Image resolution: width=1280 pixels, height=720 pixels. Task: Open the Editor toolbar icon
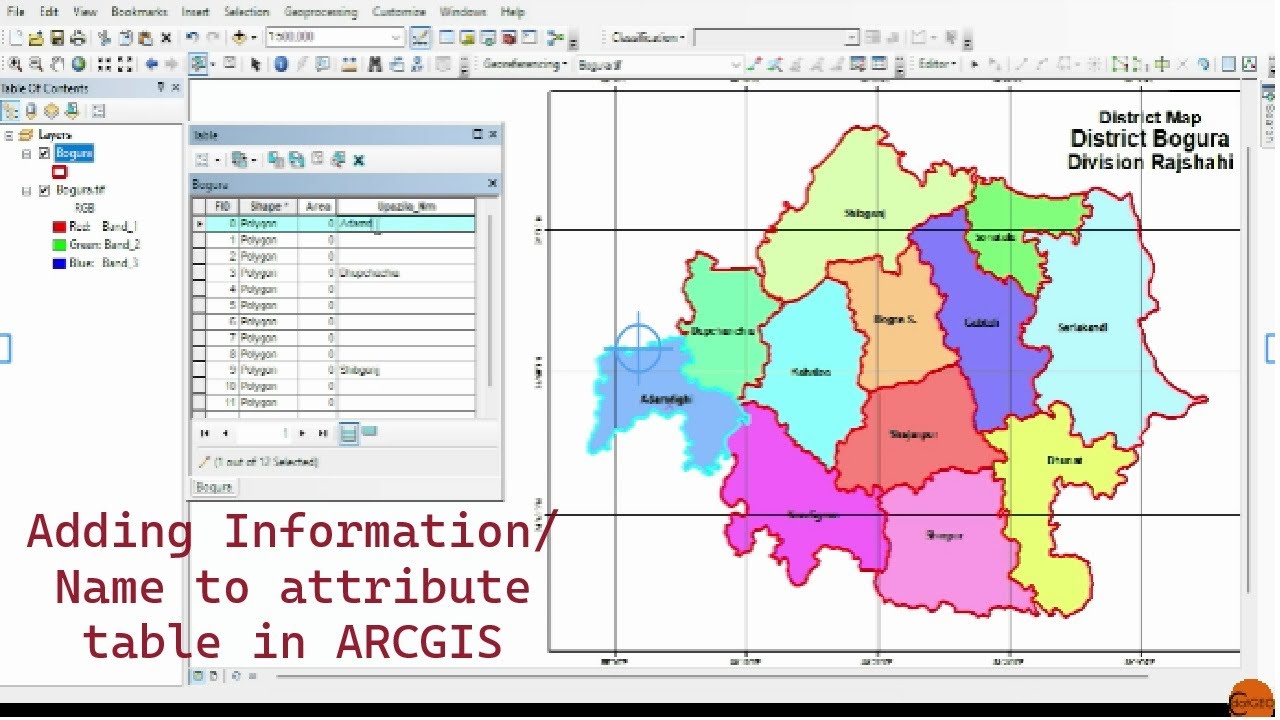(x=422, y=38)
